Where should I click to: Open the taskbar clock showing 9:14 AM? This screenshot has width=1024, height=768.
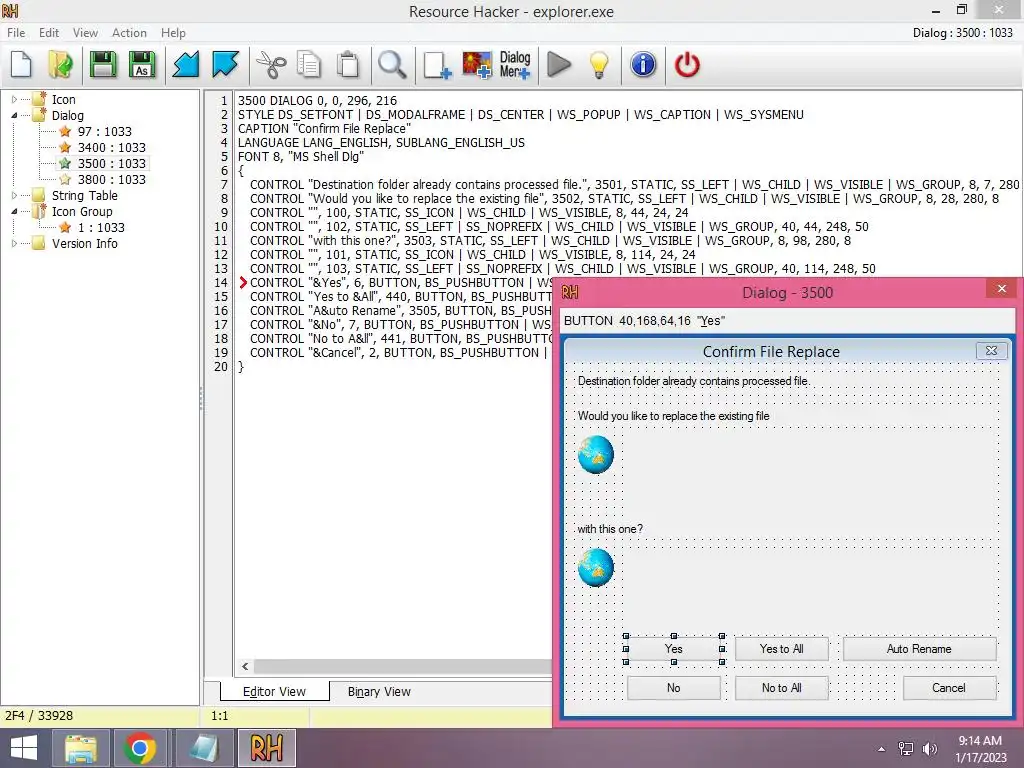click(x=980, y=749)
